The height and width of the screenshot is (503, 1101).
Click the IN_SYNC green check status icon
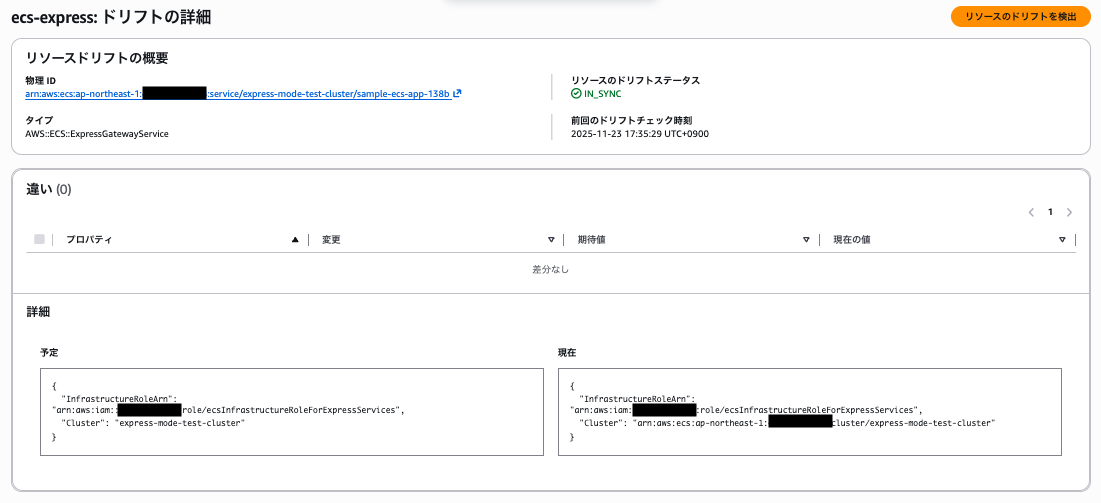576,93
